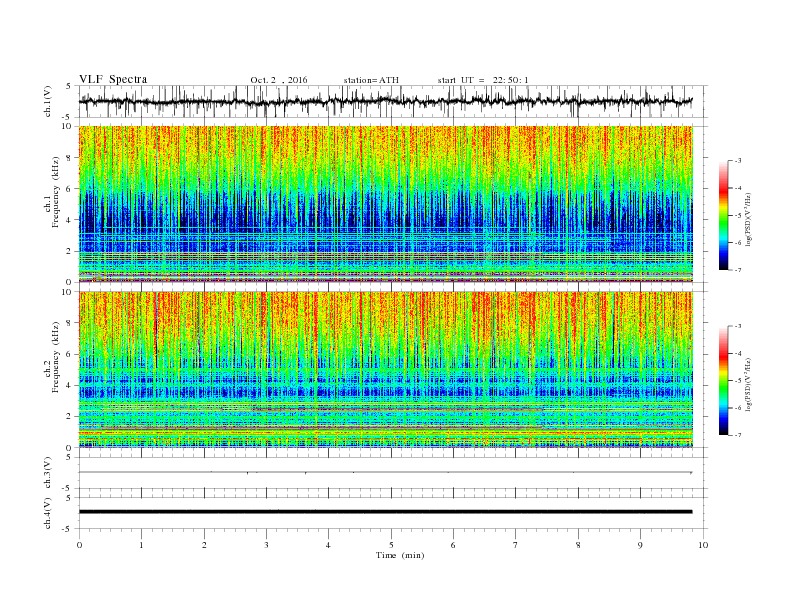This screenshot has width=792, height=612.
Task: Click time axis tick label "0" at bottom
Action: 79,545
